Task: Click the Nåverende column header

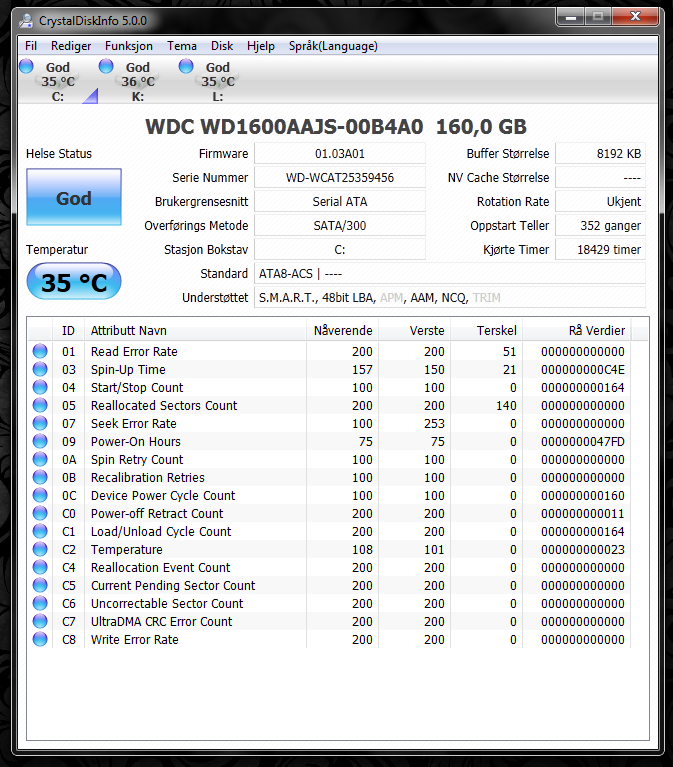Action: click(342, 331)
